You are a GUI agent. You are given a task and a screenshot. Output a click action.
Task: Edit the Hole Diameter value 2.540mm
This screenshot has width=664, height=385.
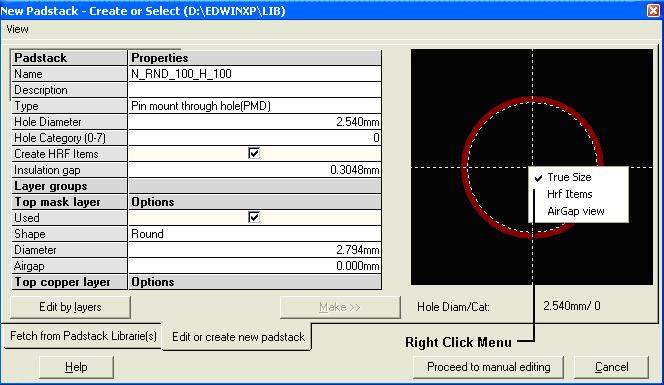pyautogui.click(x=255, y=122)
